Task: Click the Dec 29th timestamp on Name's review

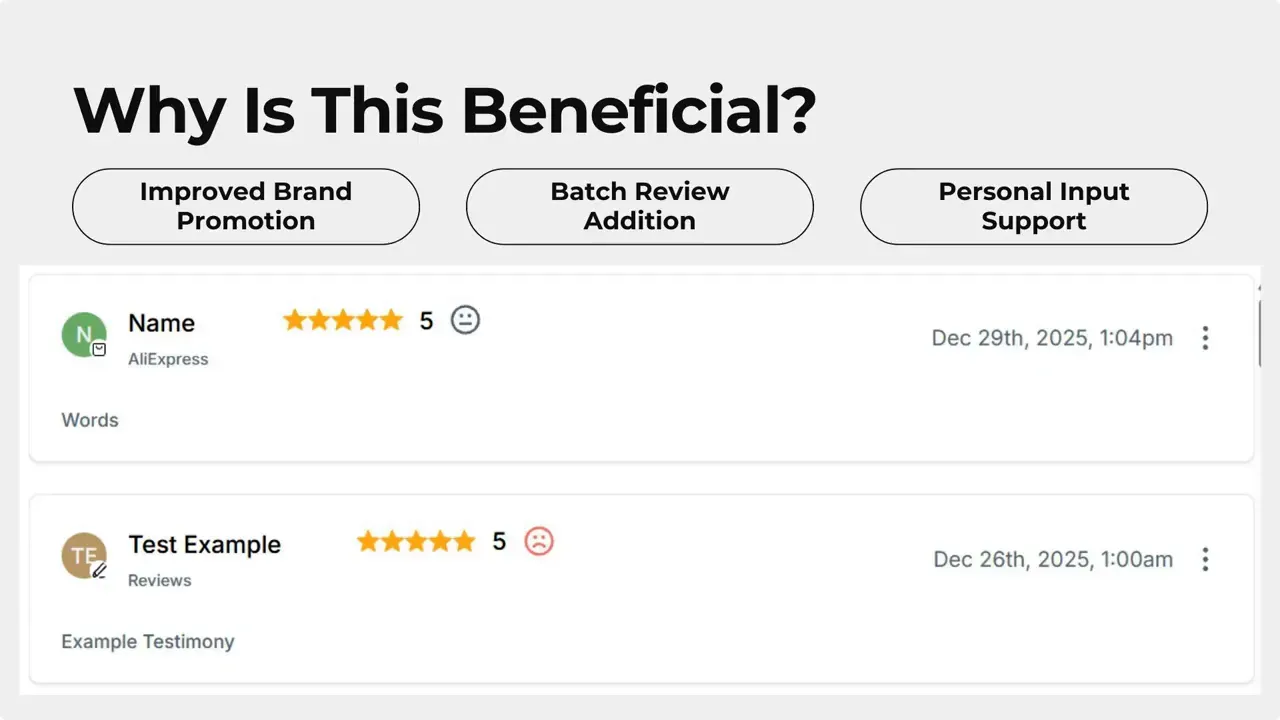Action: [1052, 338]
